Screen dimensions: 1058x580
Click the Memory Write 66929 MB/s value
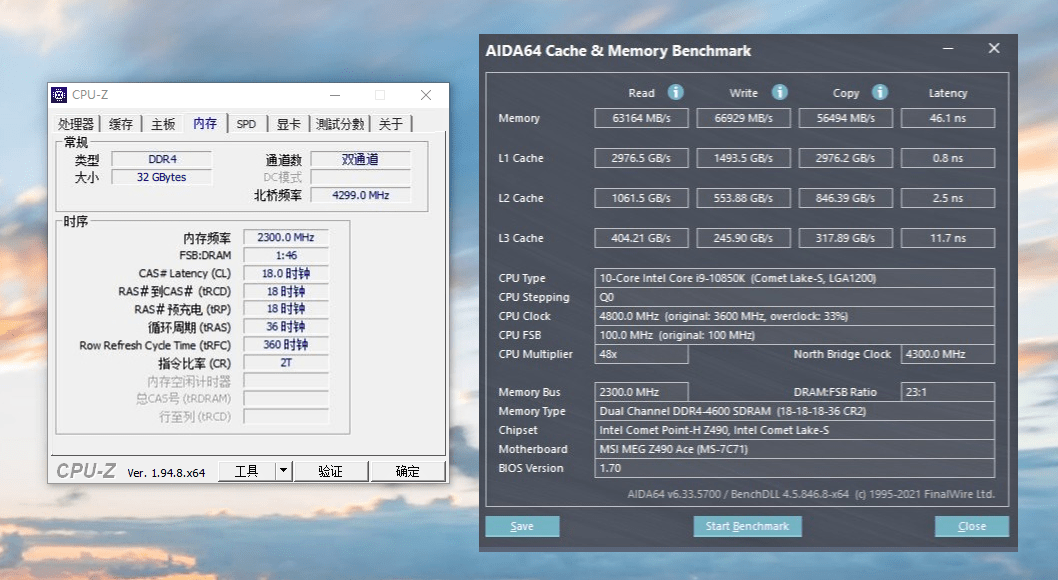pos(744,118)
